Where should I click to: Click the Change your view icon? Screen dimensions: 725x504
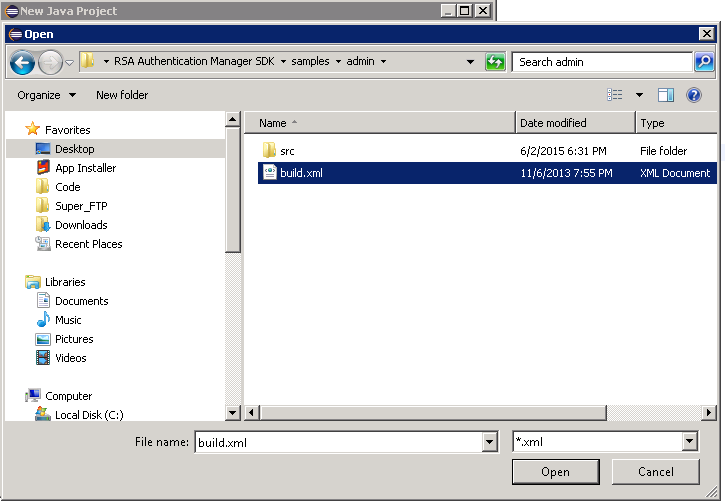click(615, 95)
